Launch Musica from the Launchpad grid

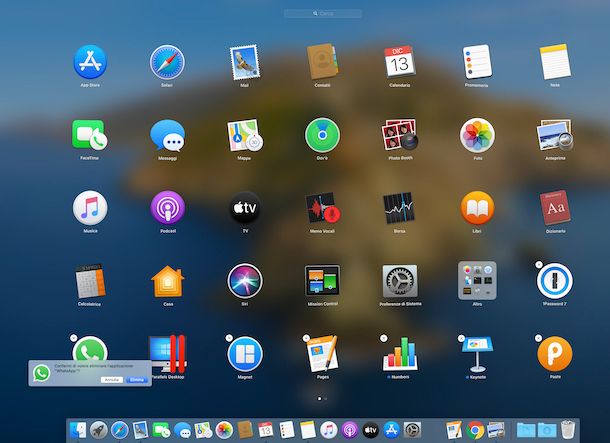click(x=90, y=208)
